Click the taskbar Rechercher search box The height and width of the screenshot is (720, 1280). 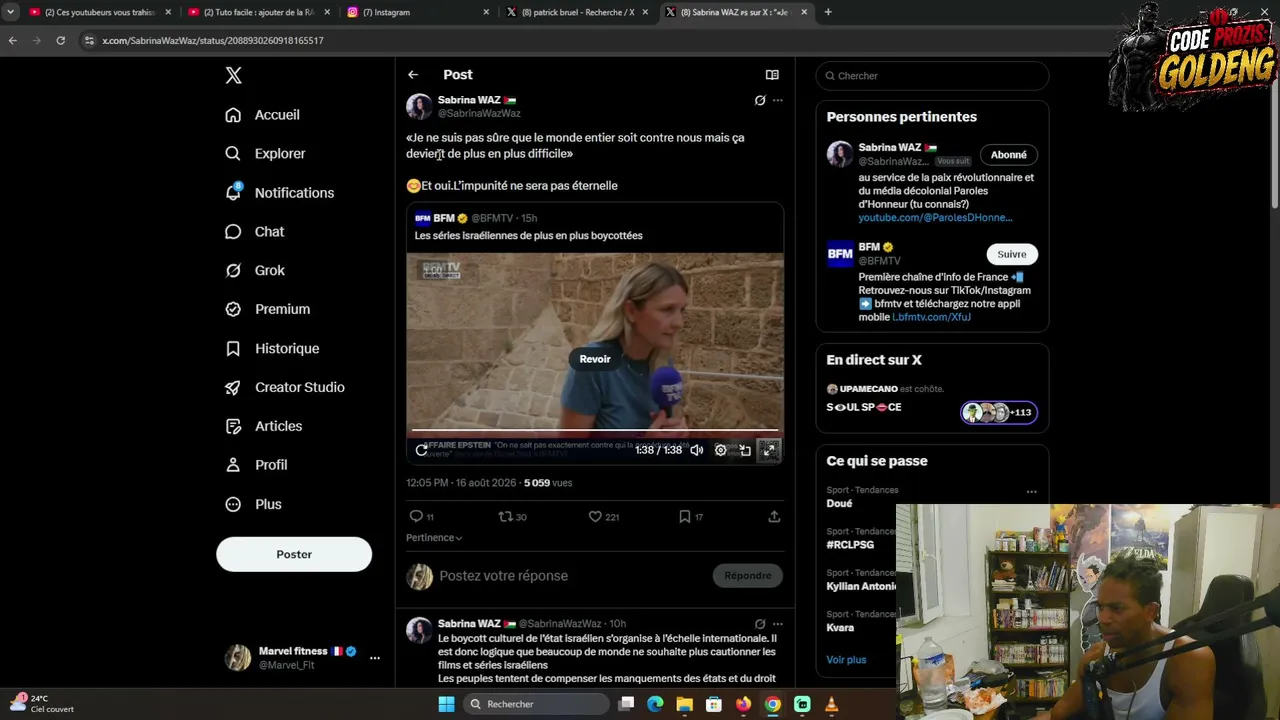(538, 704)
